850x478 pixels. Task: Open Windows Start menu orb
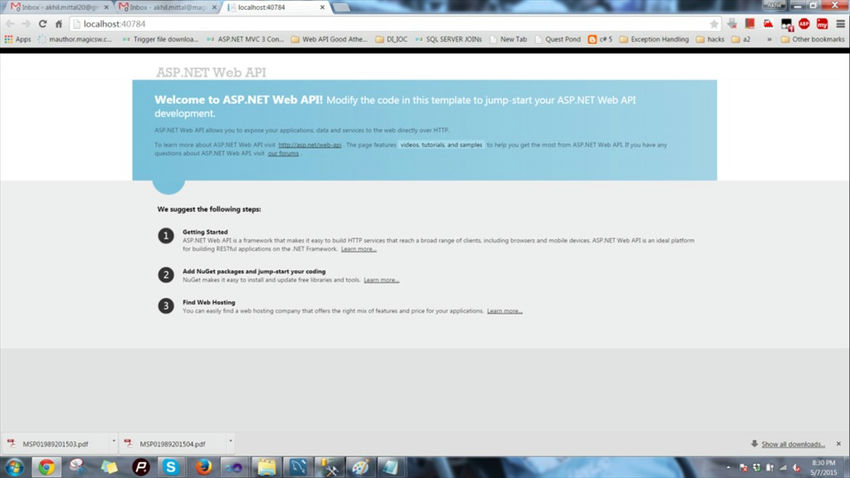[15, 467]
